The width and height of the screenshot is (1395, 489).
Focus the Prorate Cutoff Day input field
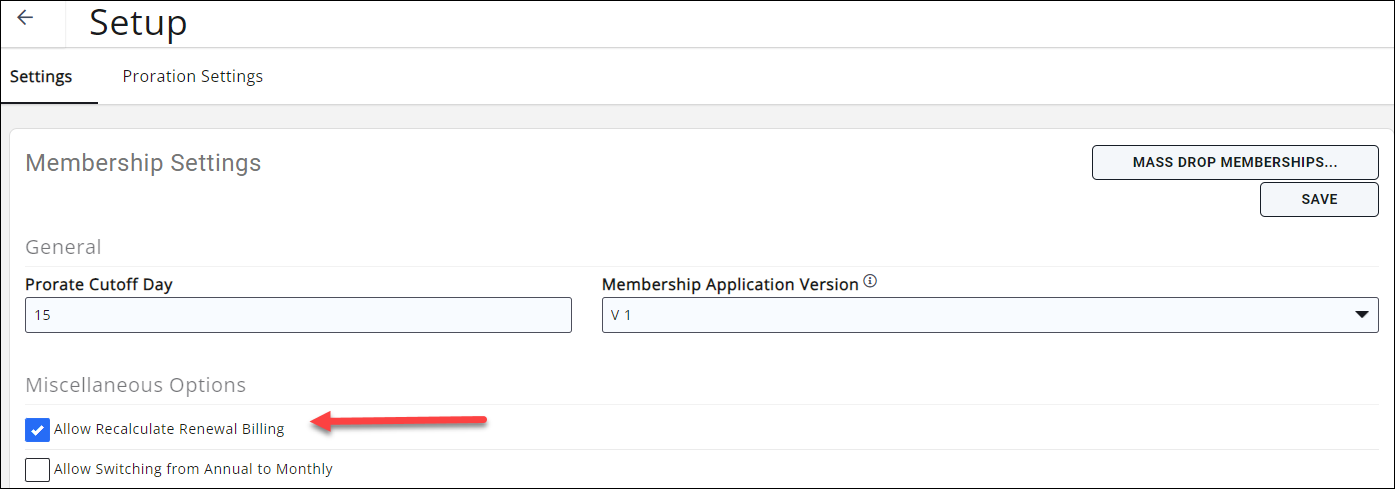[298, 315]
